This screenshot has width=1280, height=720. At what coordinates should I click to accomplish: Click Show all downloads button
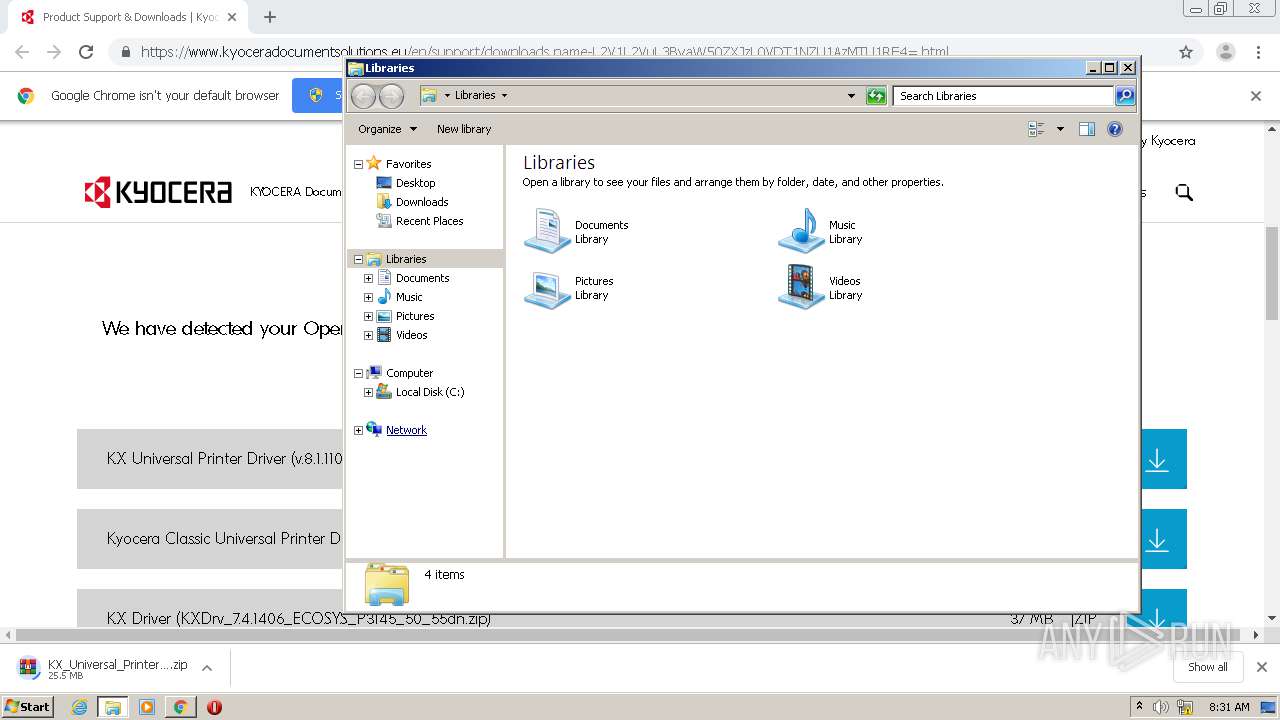tap(1207, 667)
